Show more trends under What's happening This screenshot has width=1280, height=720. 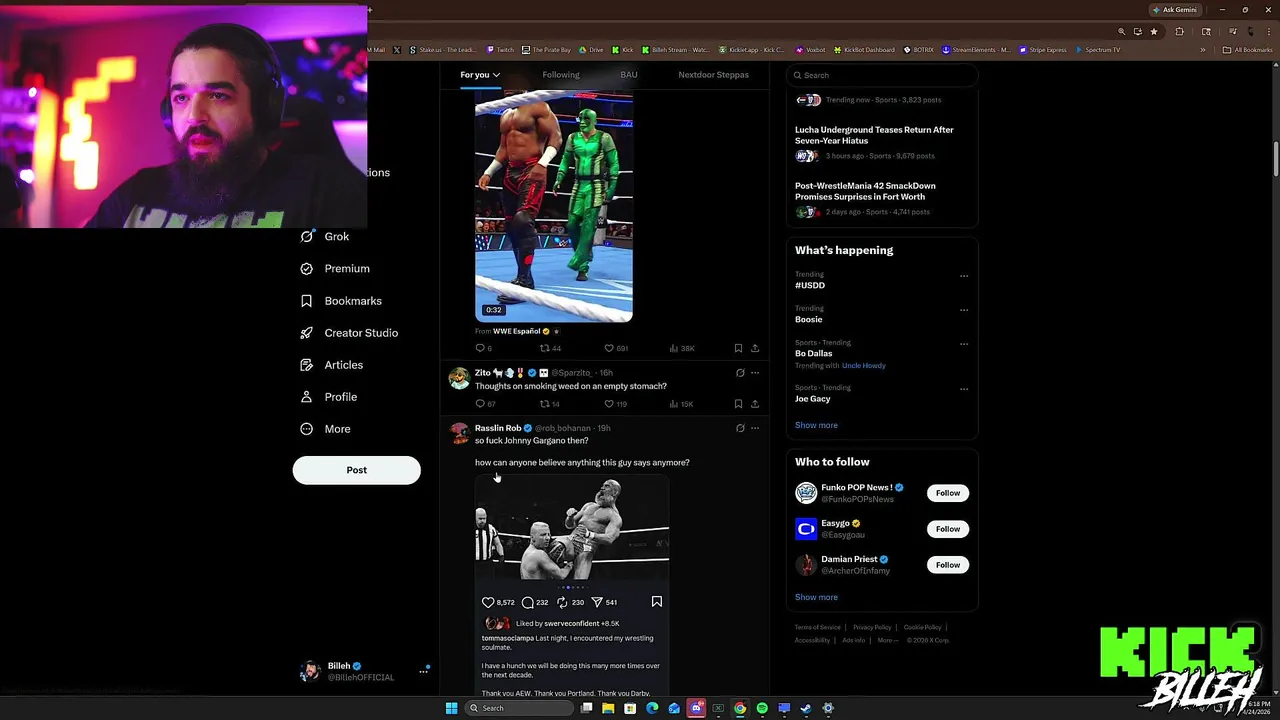(x=816, y=425)
